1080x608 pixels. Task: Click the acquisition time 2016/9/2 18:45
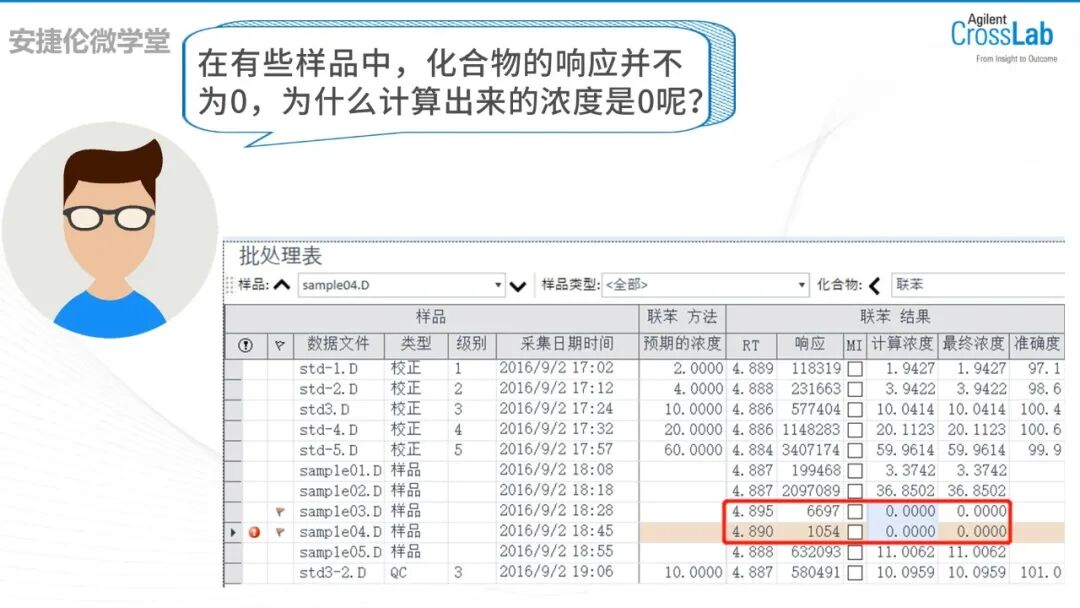[x=556, y=532]
